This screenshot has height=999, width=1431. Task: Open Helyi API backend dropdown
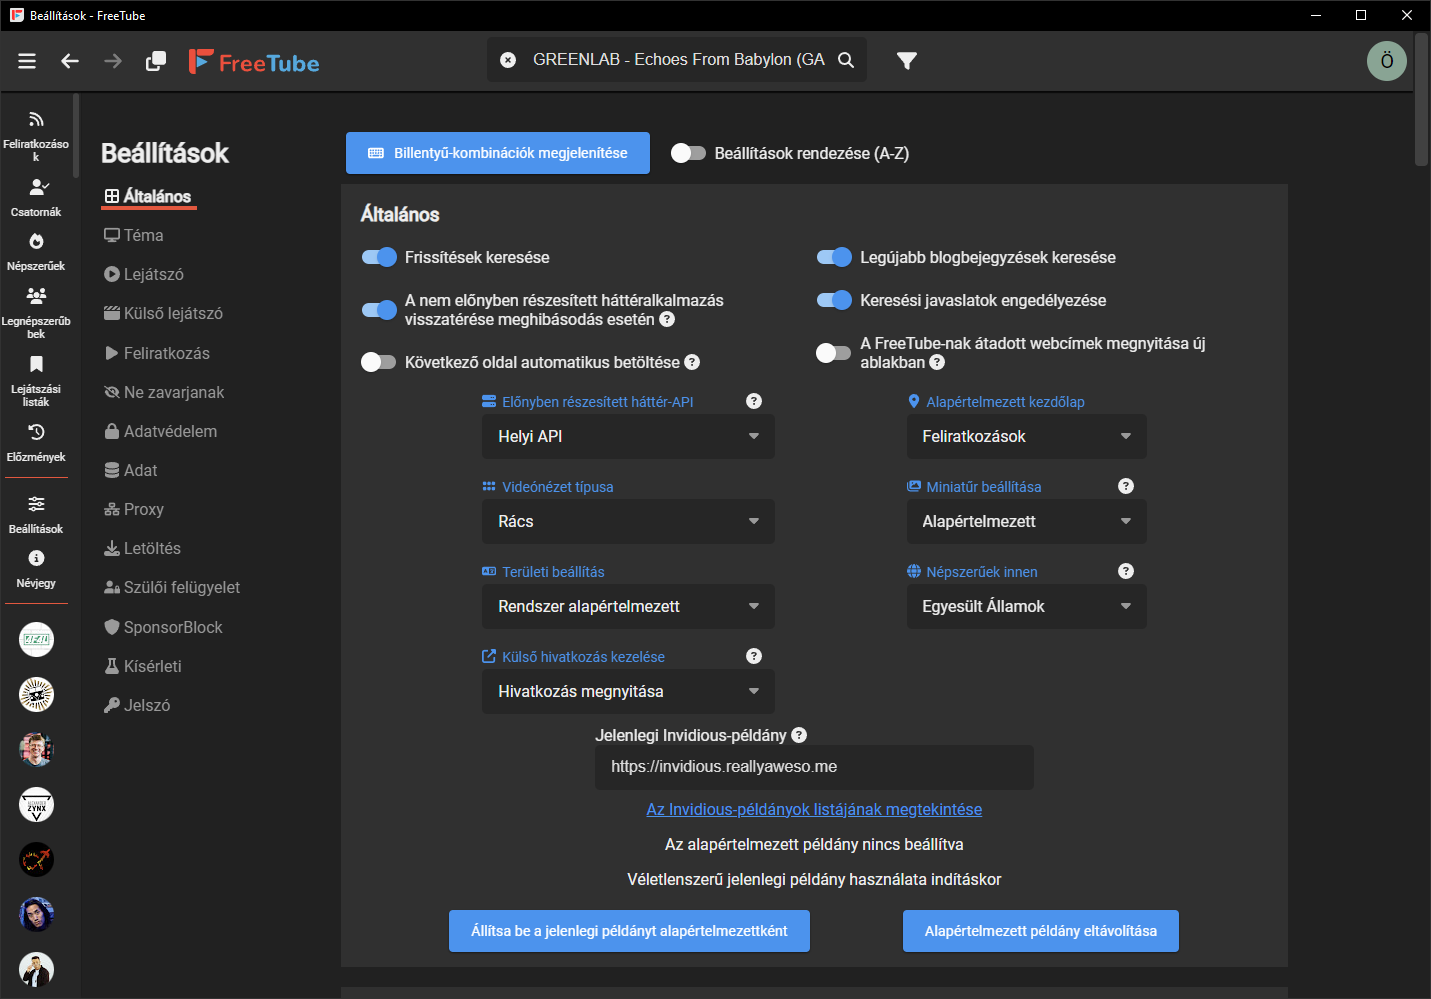click(628, 437)
